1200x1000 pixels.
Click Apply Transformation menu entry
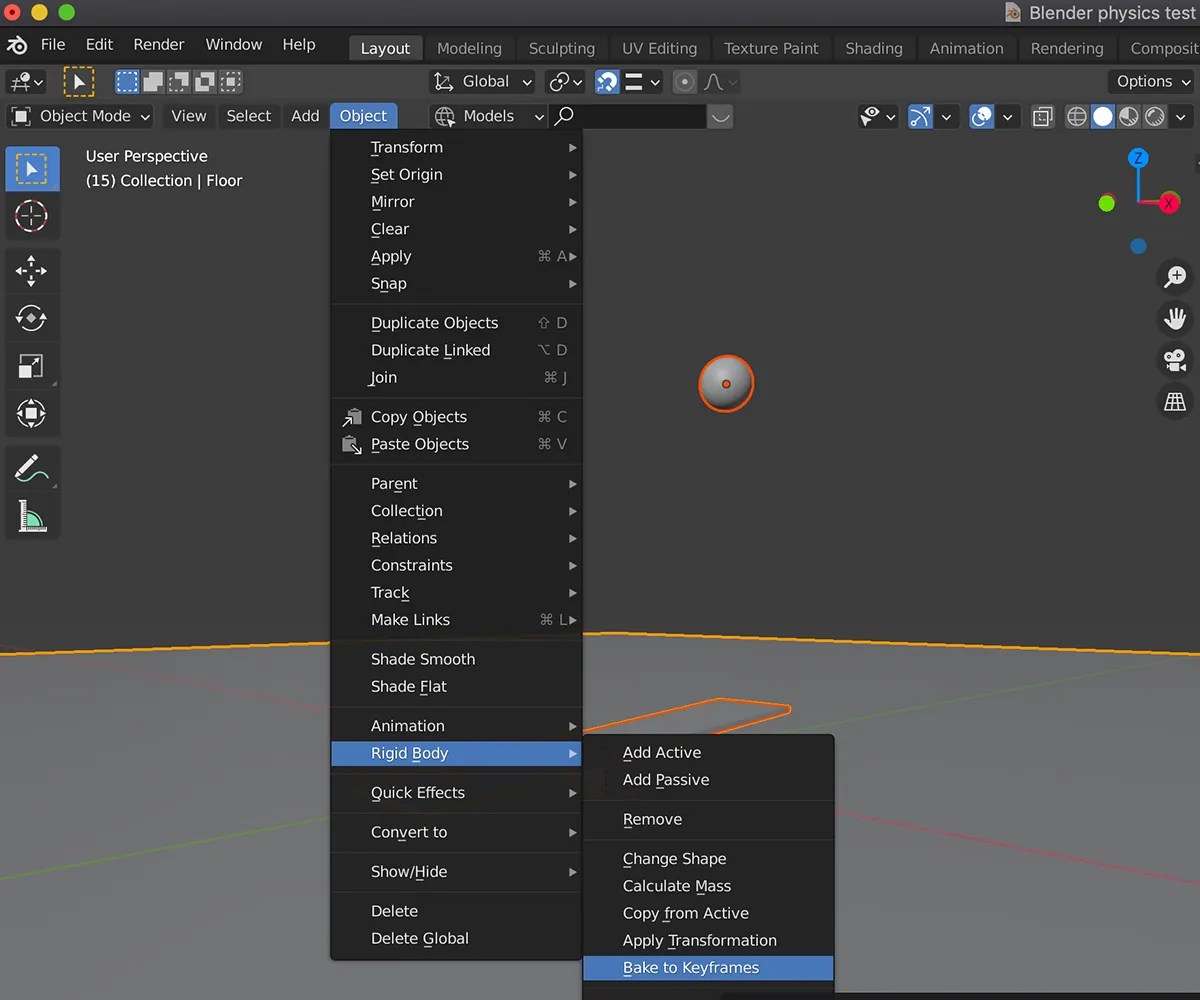point(708,941)
